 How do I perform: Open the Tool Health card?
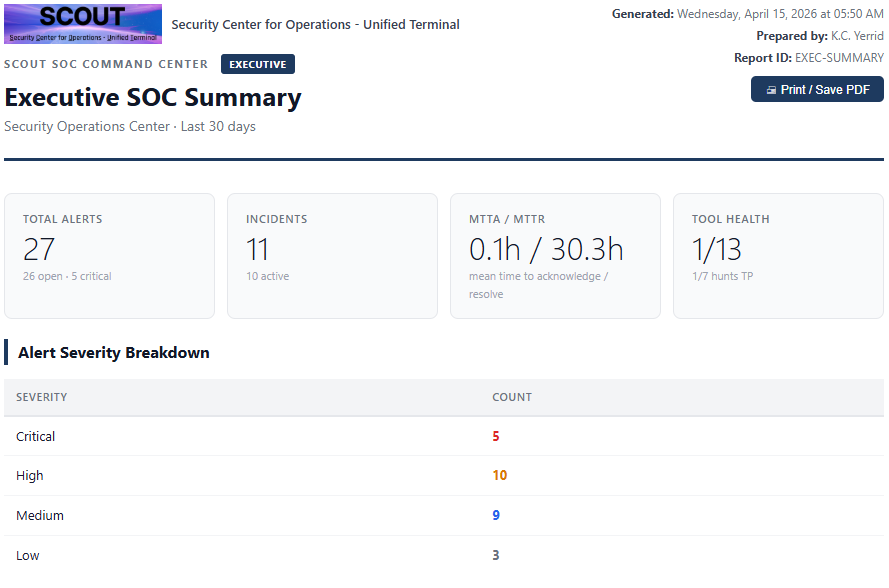[x=778, y=256]
